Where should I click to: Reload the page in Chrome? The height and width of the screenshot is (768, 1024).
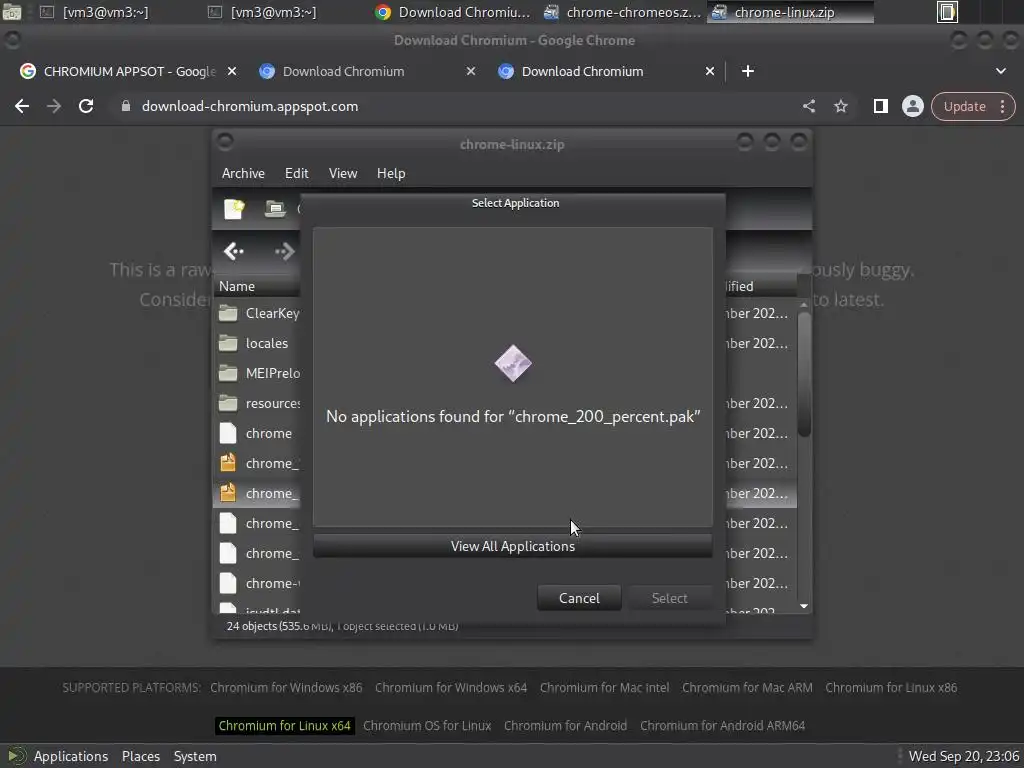coord(86,106)
